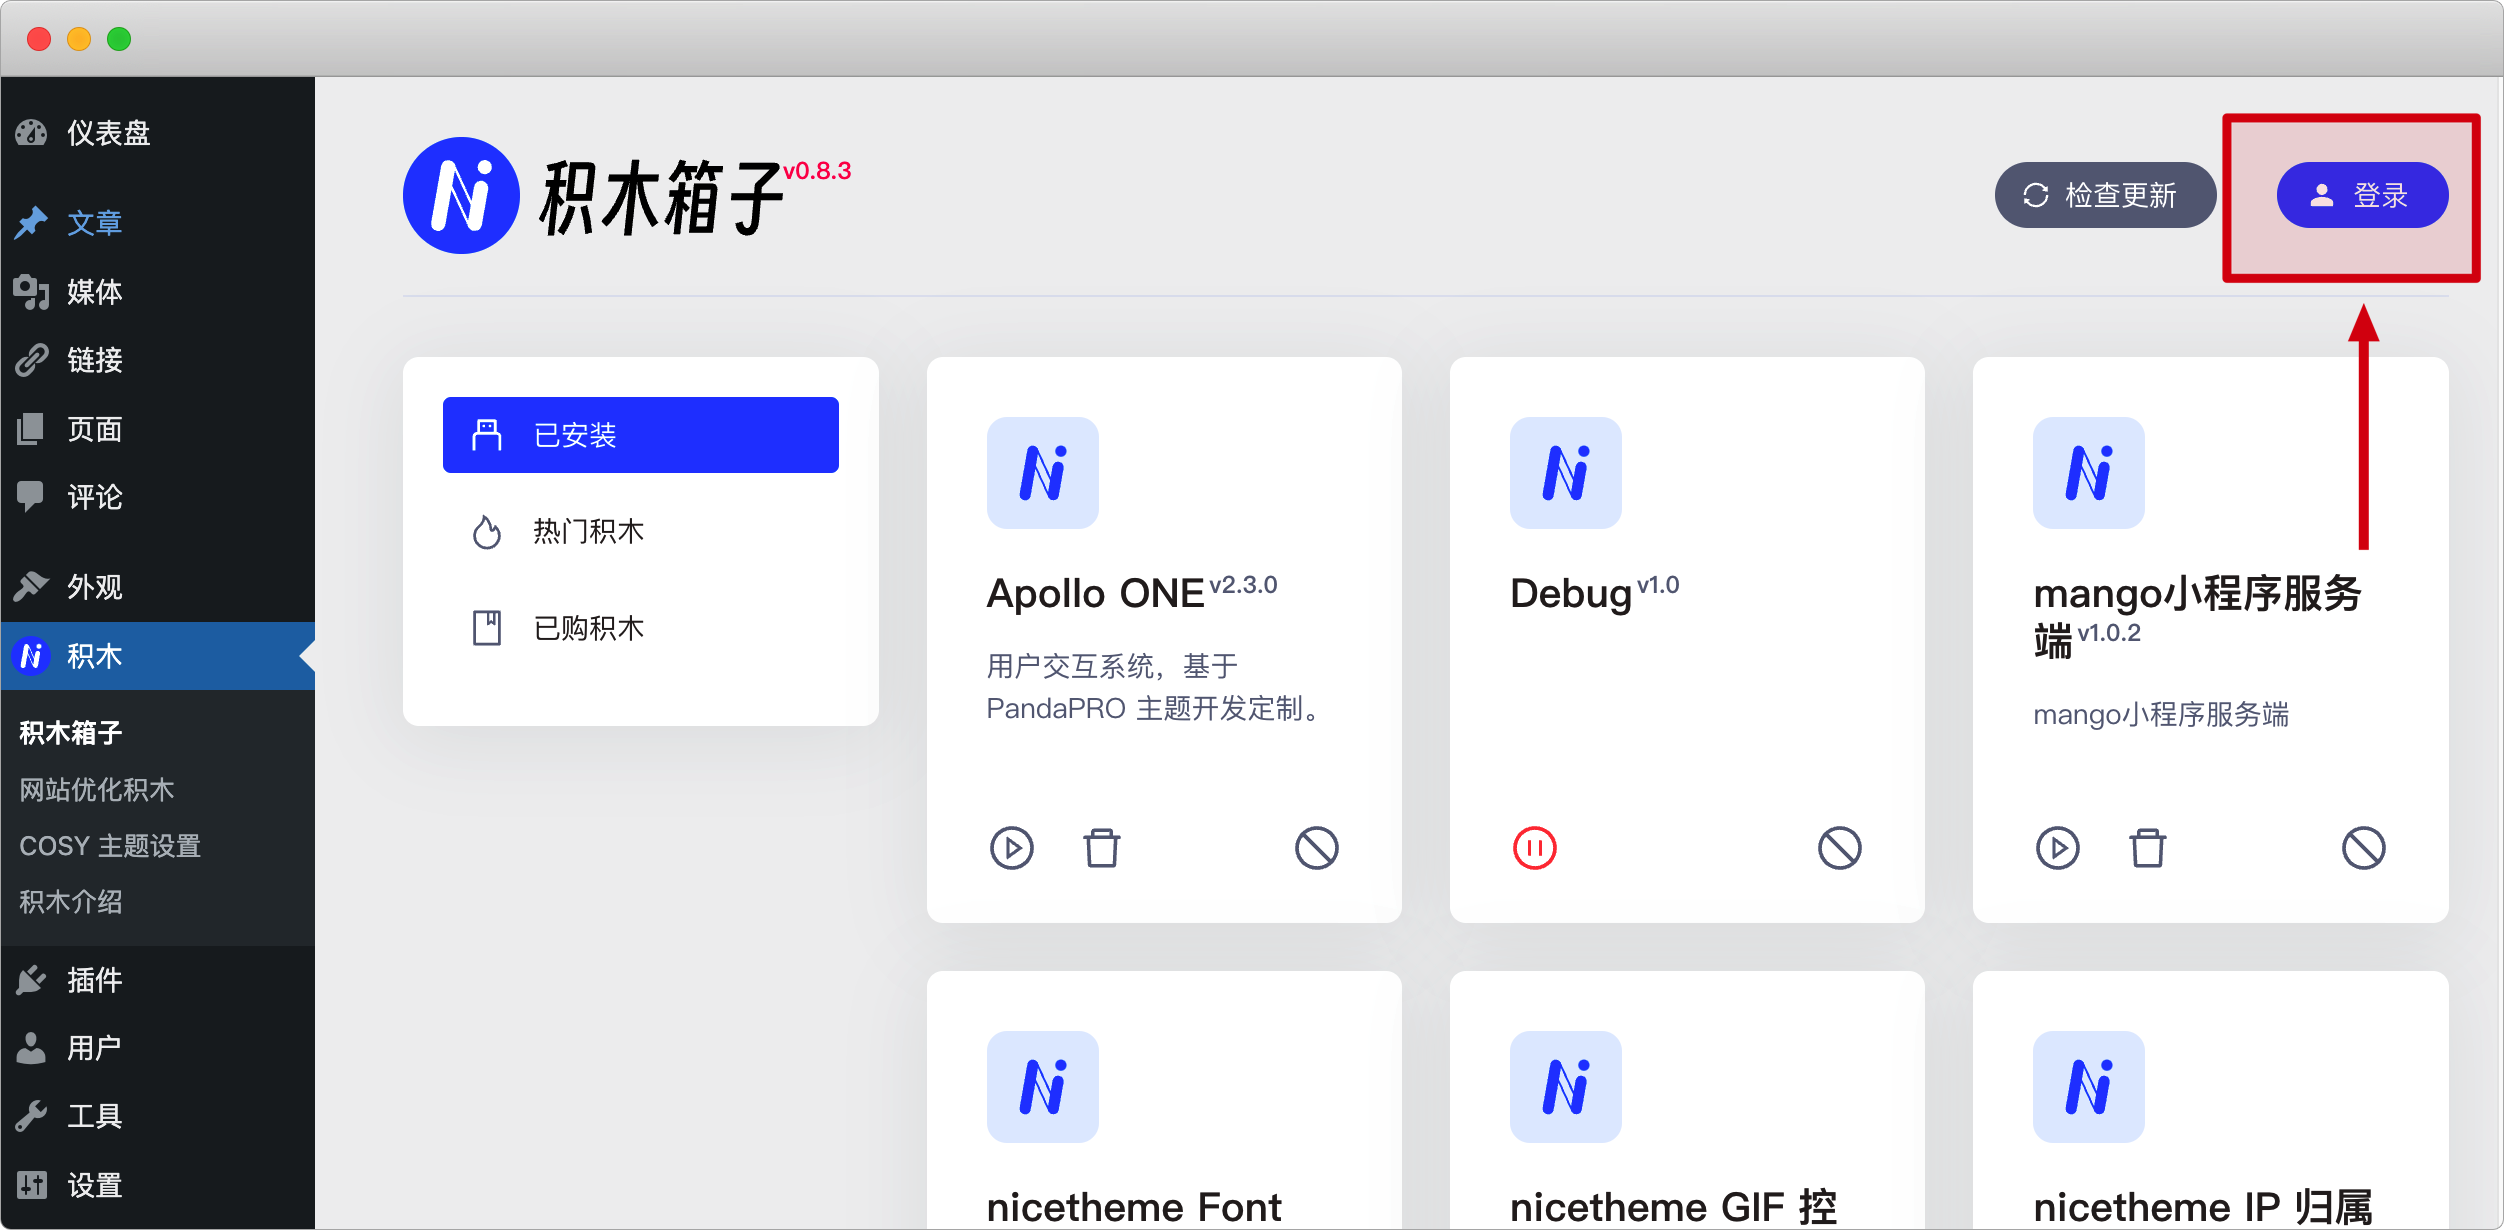The height and width of the screenshot is (1230, 2504).
Task: Select the 积木 sidebar menu item
Action: coord(157,656)
